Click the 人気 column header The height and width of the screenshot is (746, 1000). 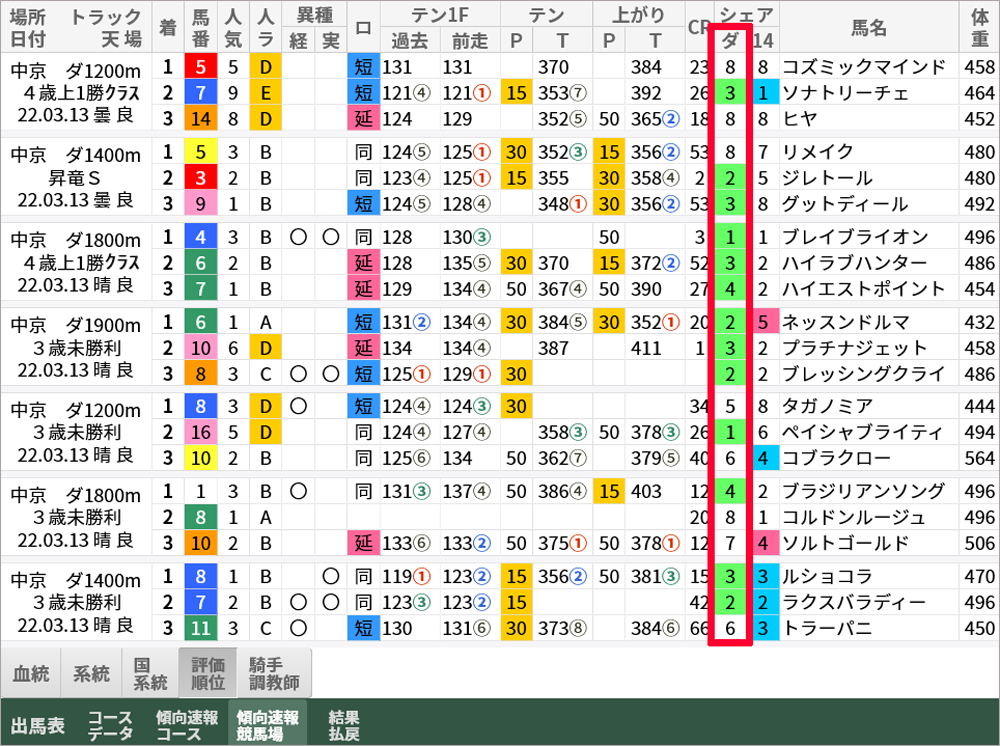click(x=233, y=27)
